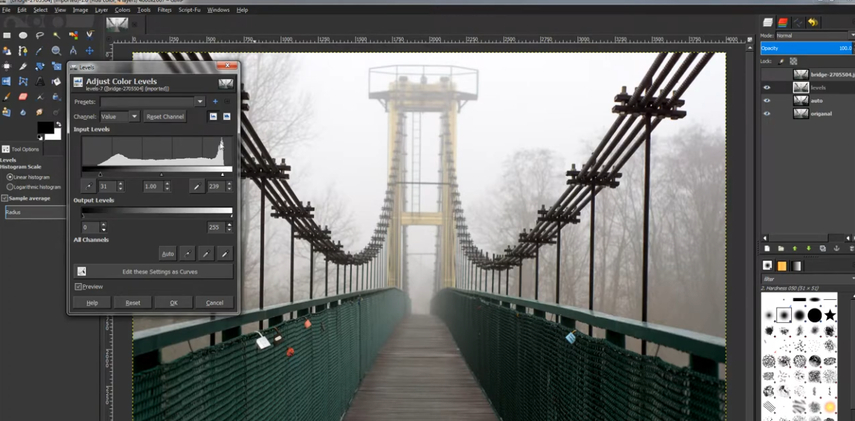Open the Filters menu

164,10
